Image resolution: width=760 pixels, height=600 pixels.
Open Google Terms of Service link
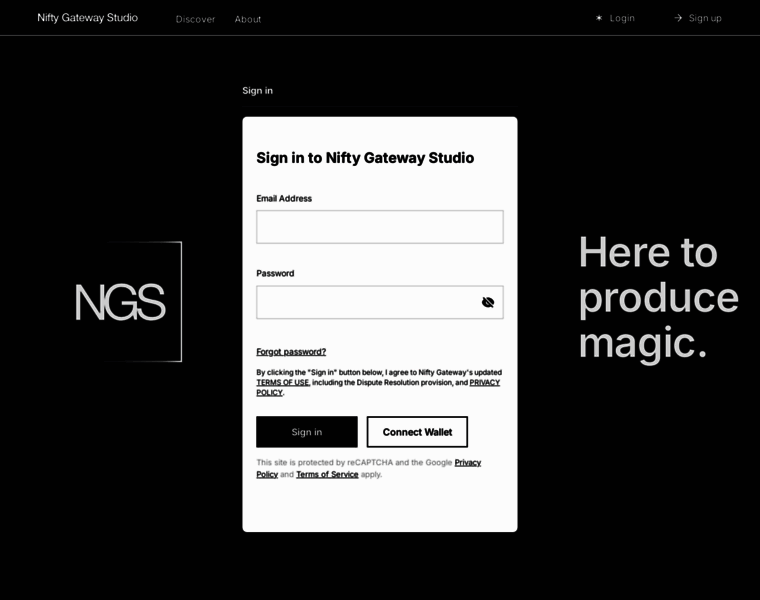327,474
